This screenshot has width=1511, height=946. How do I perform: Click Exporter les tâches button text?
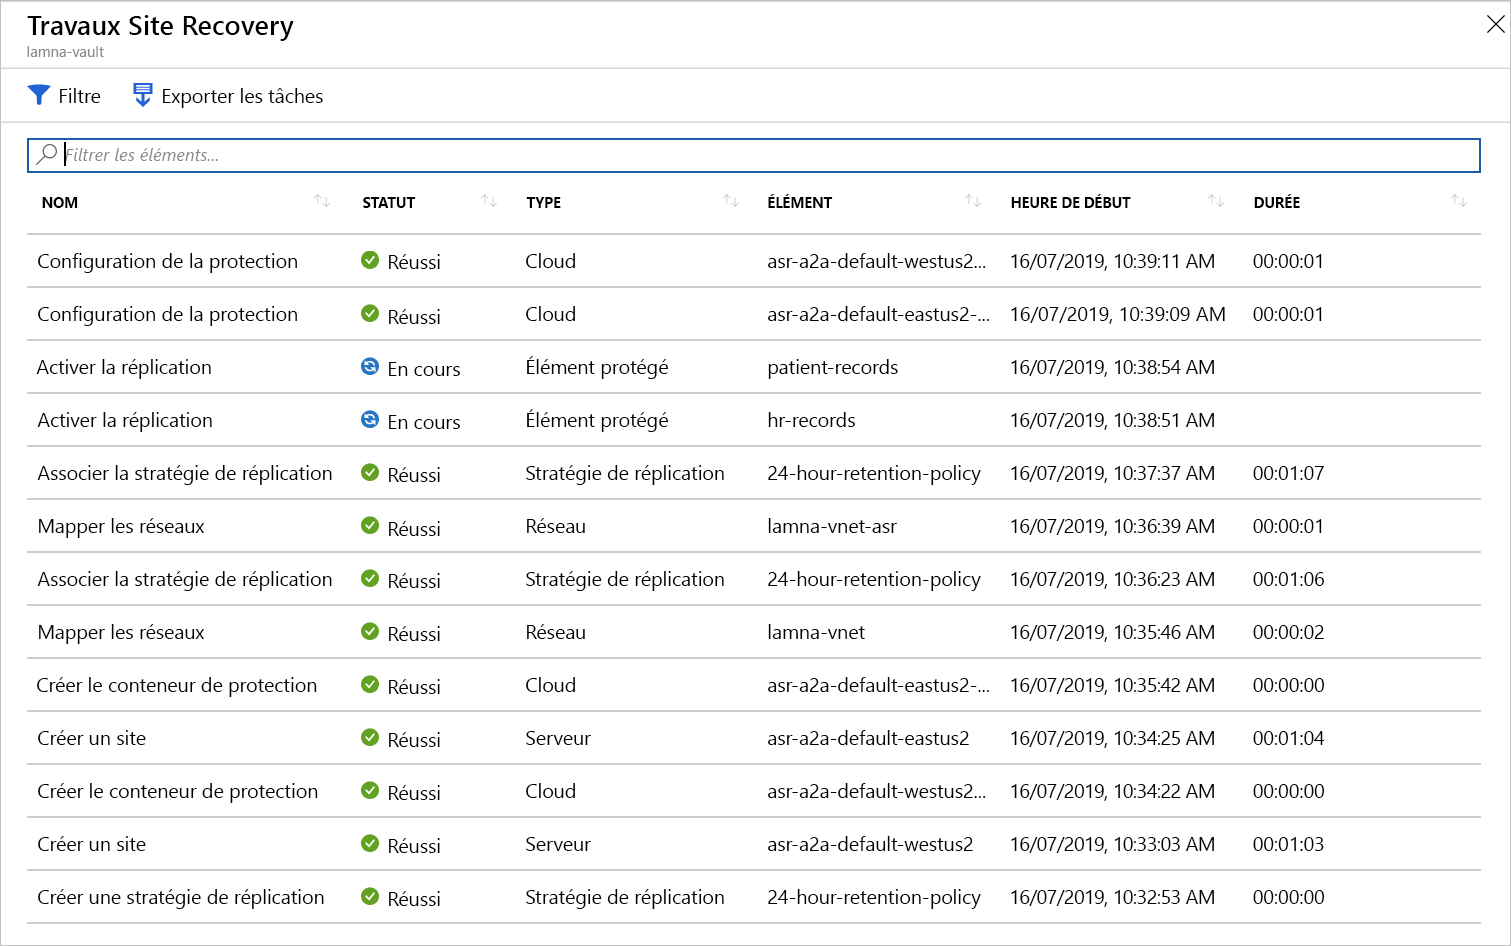click(x=242, y=96)
